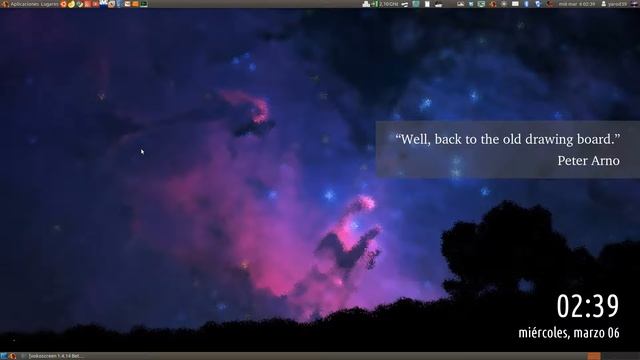Click the blue Facebook tray icon

tap(526, 4)
